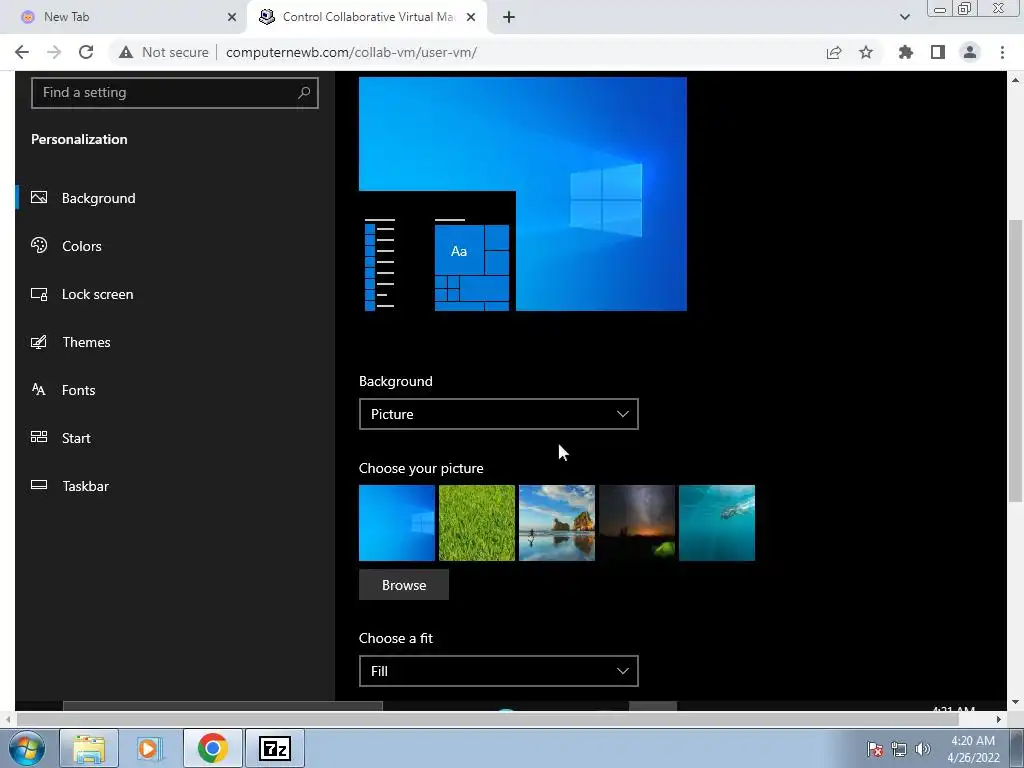Choose the Windows blue logo picture
Screen dimensions: 1024x768
point(396,522)
